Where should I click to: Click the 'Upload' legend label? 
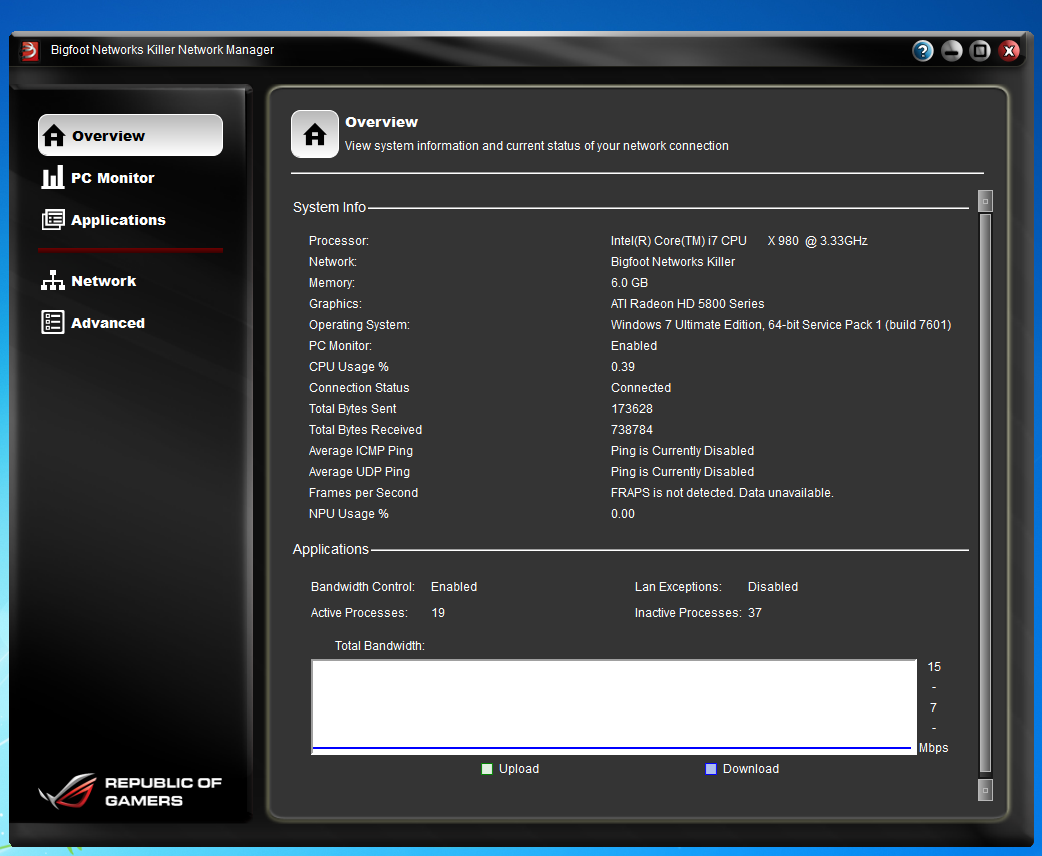click(x=518, y=769)
